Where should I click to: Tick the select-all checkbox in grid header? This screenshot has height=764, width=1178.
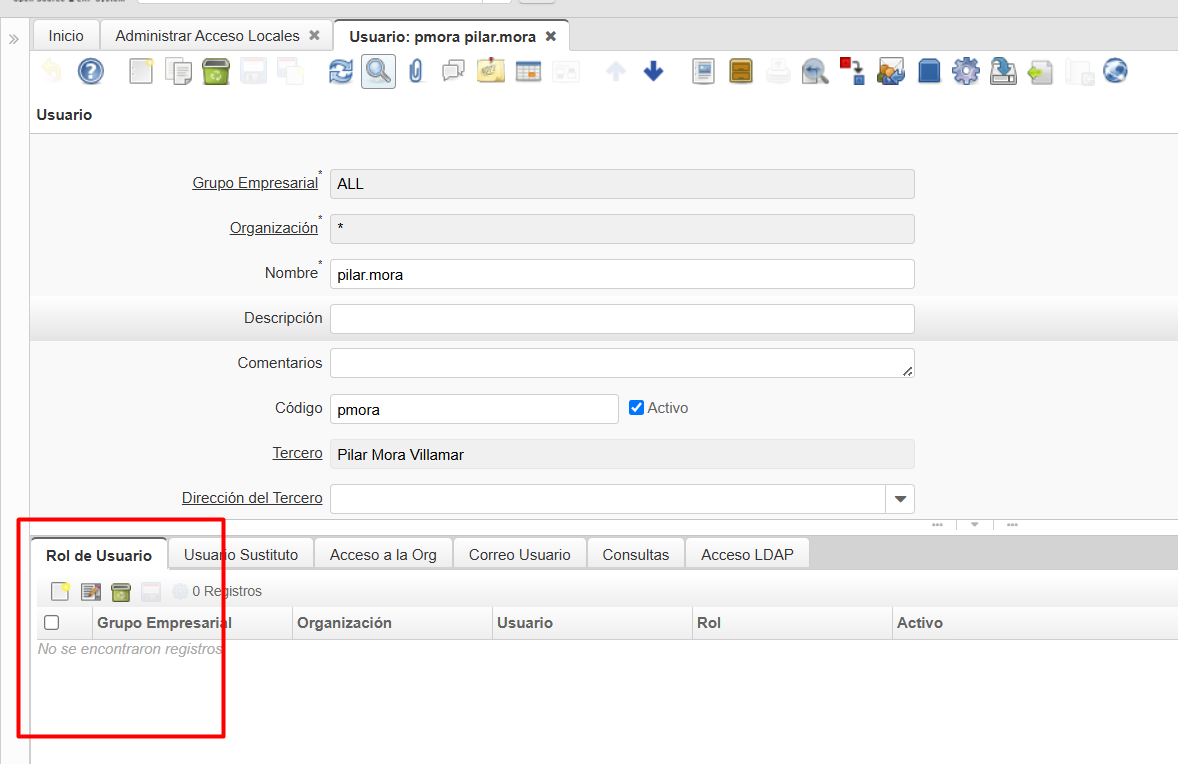(x=52, y=623)
